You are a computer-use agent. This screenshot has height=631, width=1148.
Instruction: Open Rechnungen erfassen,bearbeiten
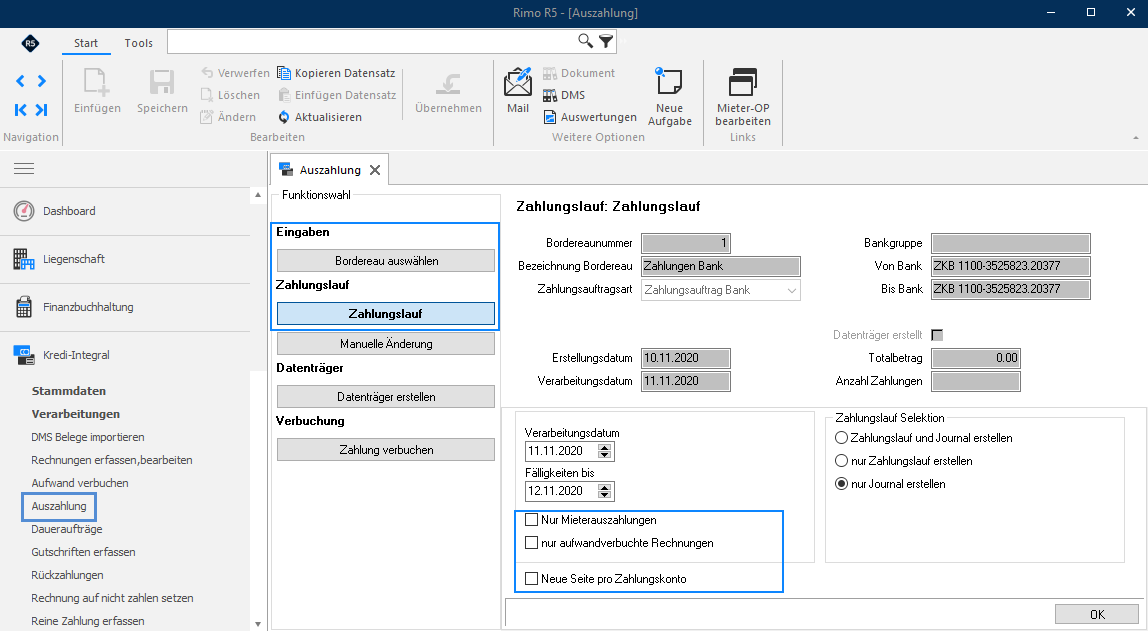click(x=112, y=460)
